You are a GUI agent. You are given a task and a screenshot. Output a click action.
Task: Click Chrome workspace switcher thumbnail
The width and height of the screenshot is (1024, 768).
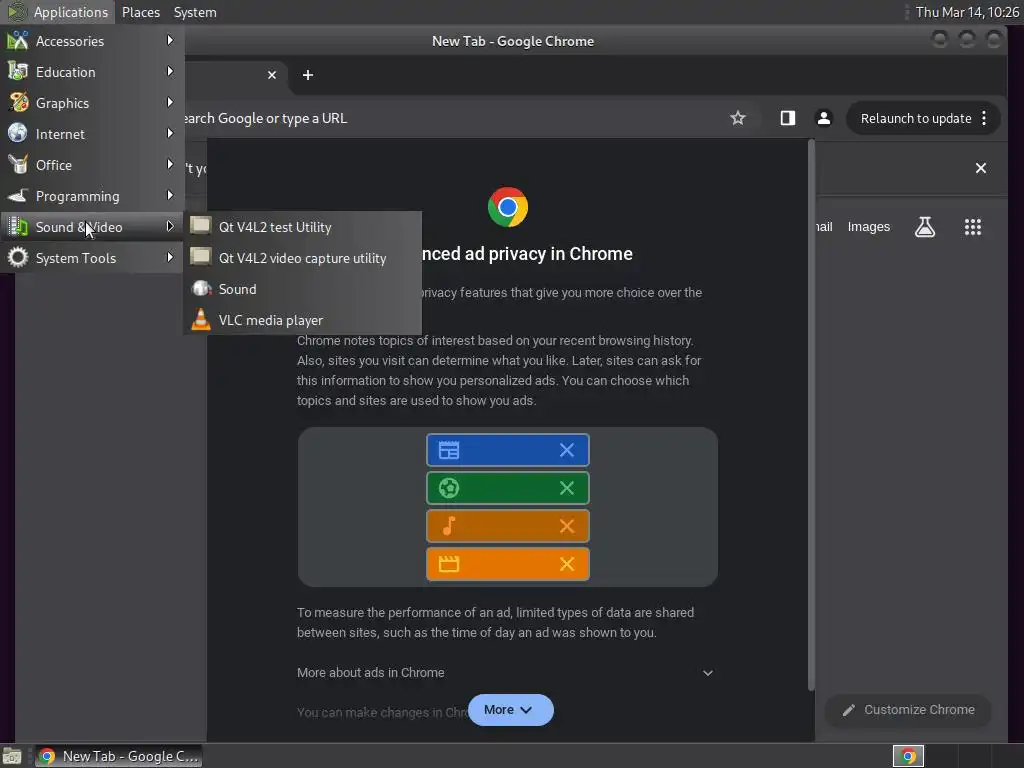coord(908,756)
